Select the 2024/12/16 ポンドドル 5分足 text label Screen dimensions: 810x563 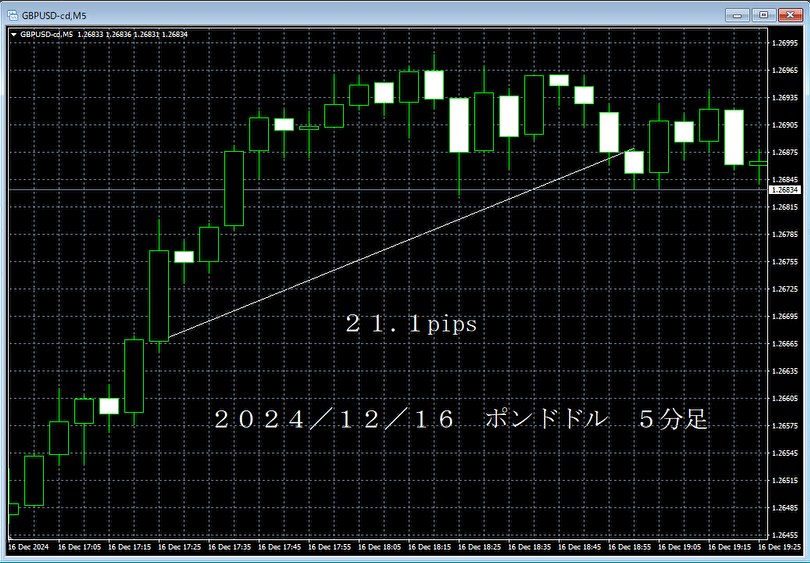(460, 419)
